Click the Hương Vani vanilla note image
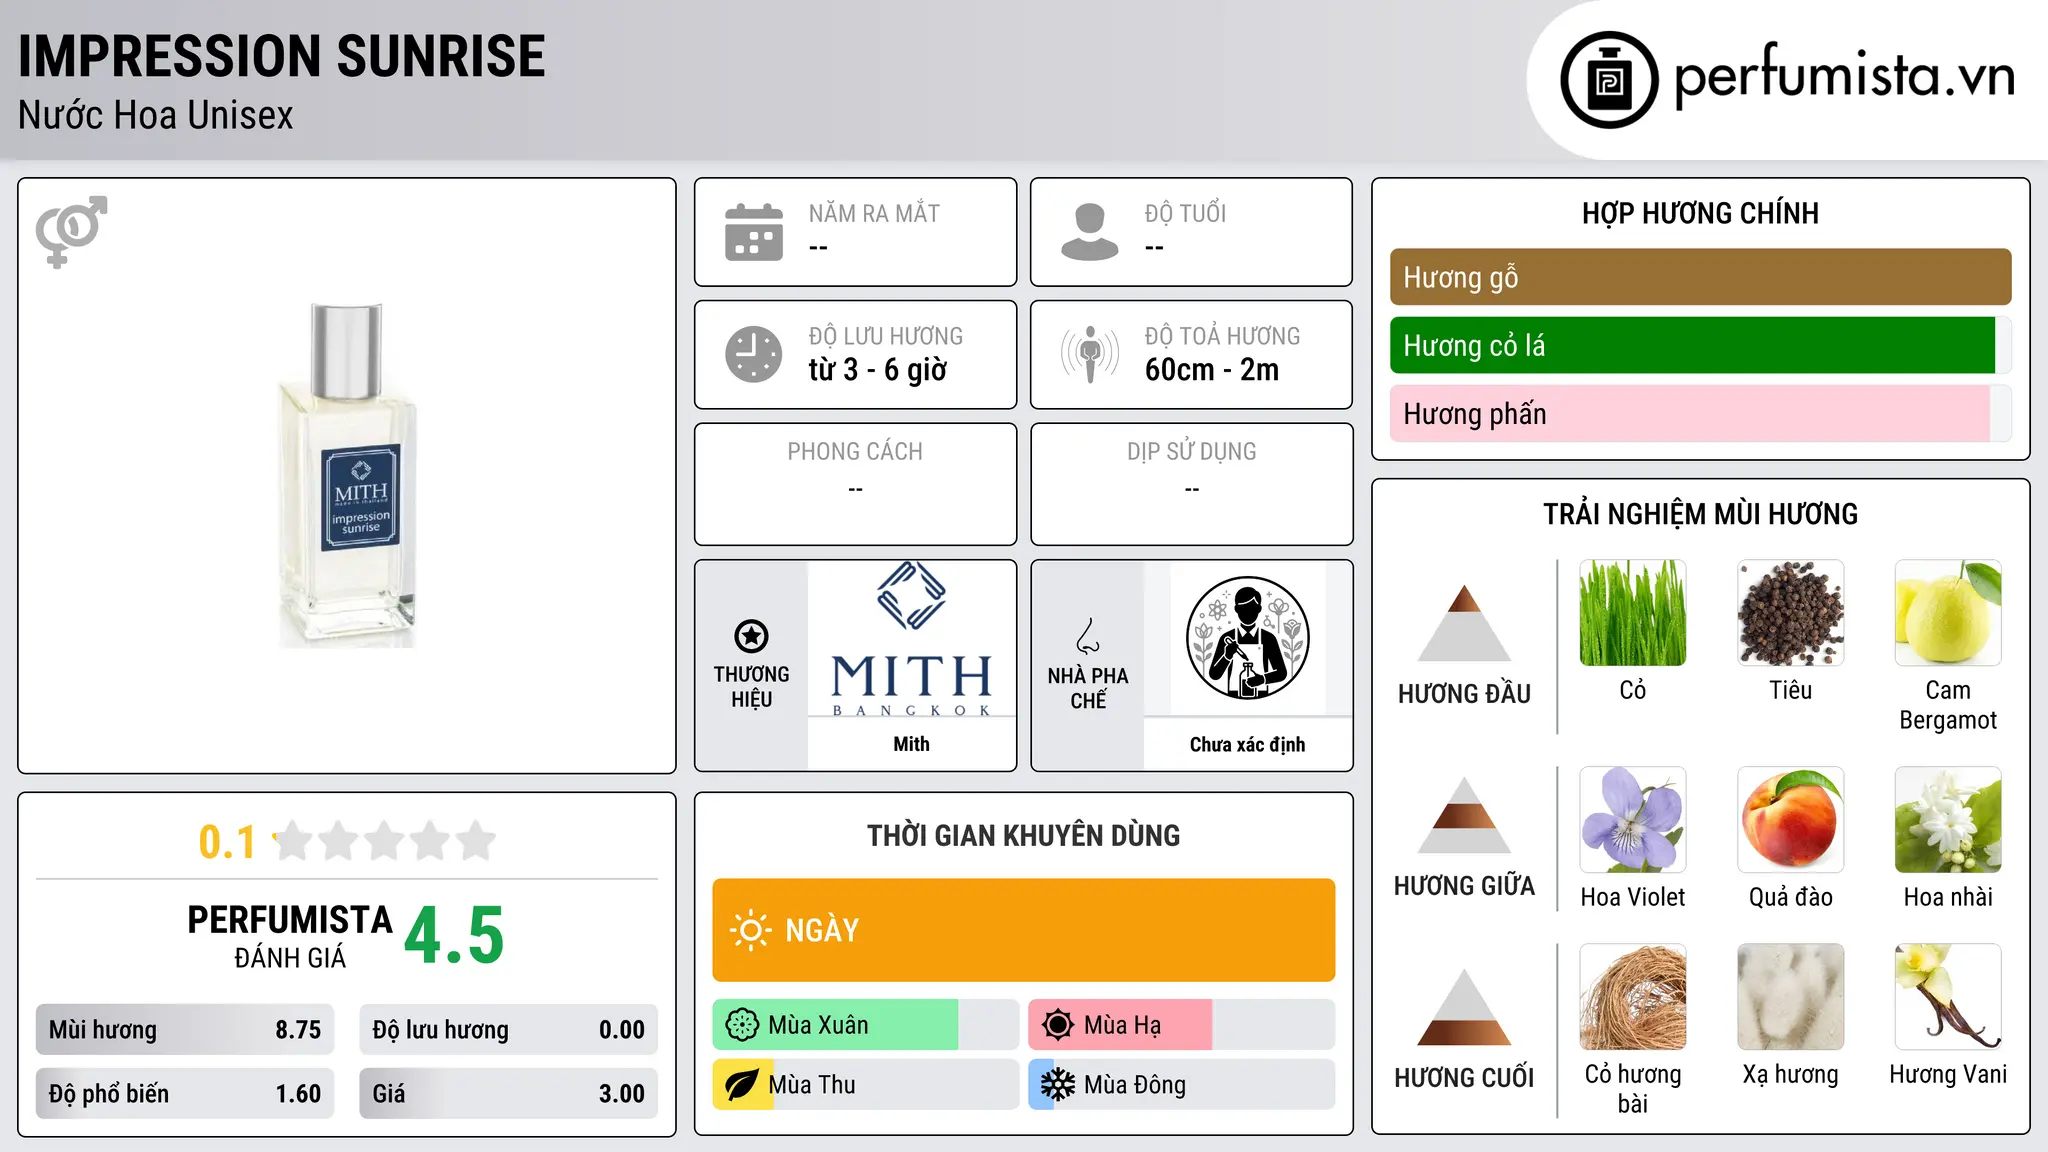The height and width of the screenshot is (1152, 2048). 1948,997
